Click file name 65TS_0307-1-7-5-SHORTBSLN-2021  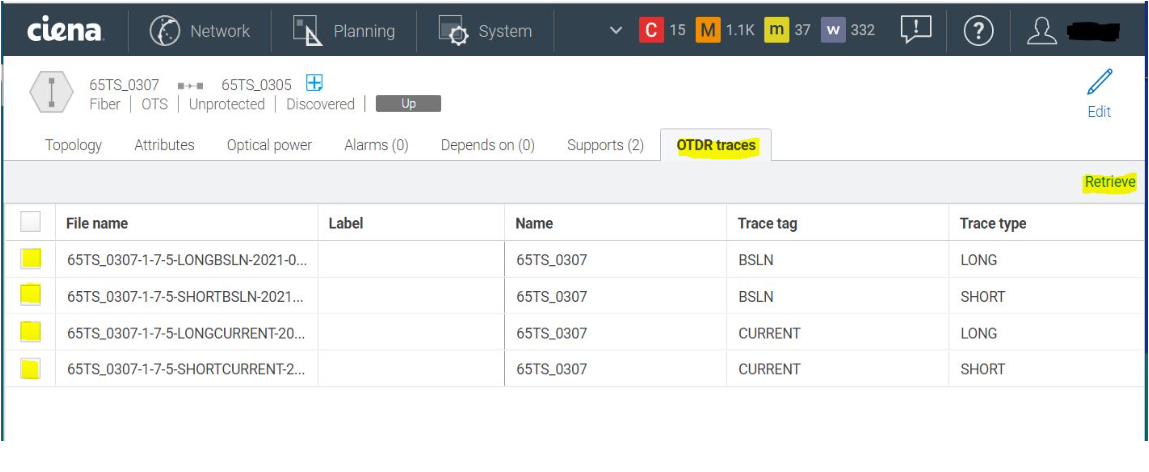point(185,296)
